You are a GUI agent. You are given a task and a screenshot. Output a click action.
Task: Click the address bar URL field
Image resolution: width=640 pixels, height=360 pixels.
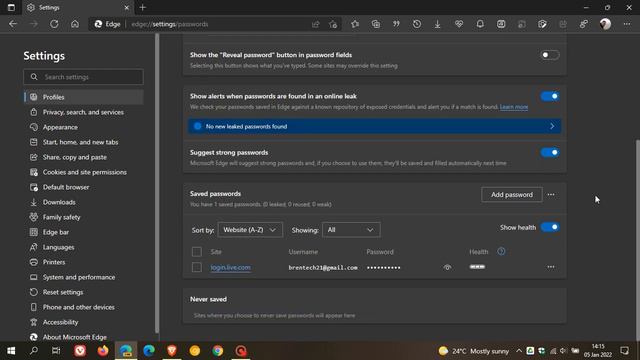tap(216, 24)
